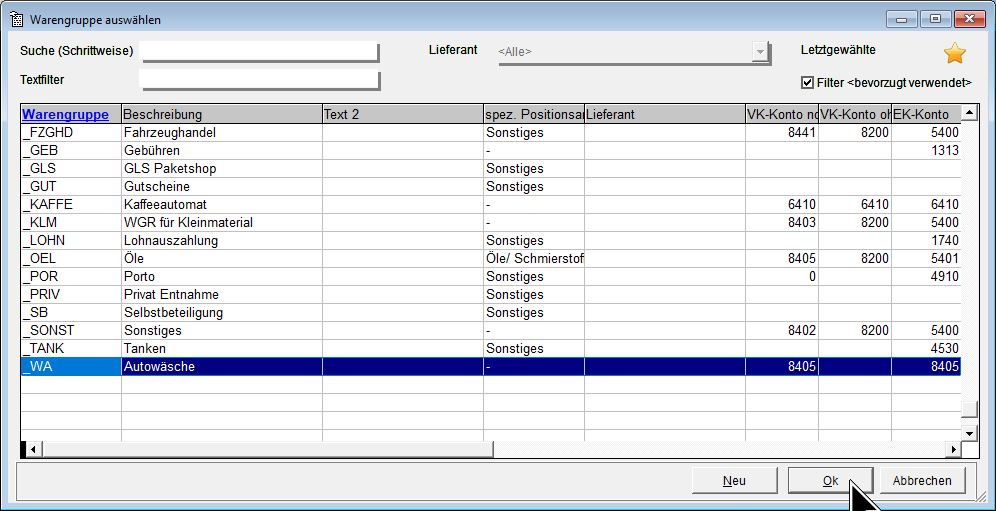The width and height of the screenshot is (996, 511).
Task: Click the horizontal scrollbar left arrow
Action: [x=30, y=450]
